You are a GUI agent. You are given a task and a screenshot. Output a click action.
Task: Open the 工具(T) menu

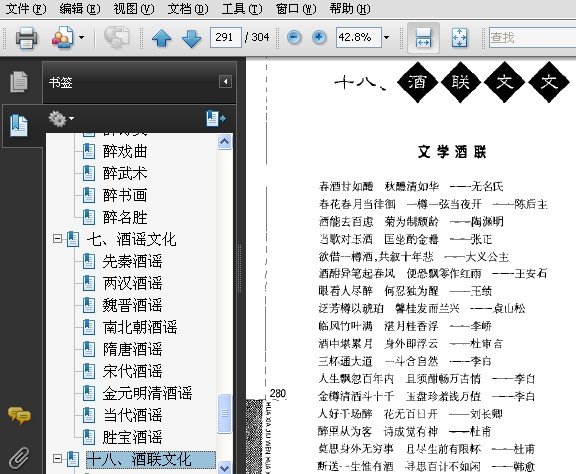pos(242,8)
